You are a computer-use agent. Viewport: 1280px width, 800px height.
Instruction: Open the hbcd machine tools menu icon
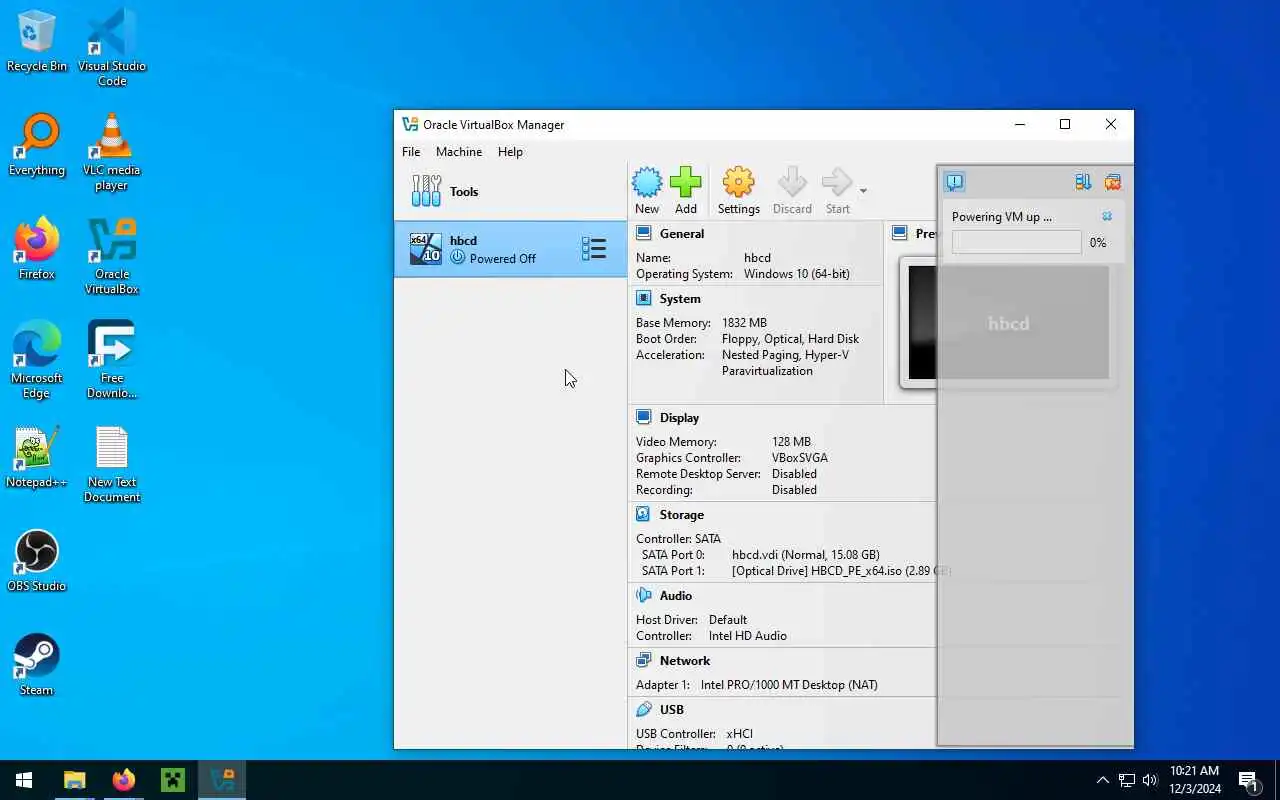(594, 249)
